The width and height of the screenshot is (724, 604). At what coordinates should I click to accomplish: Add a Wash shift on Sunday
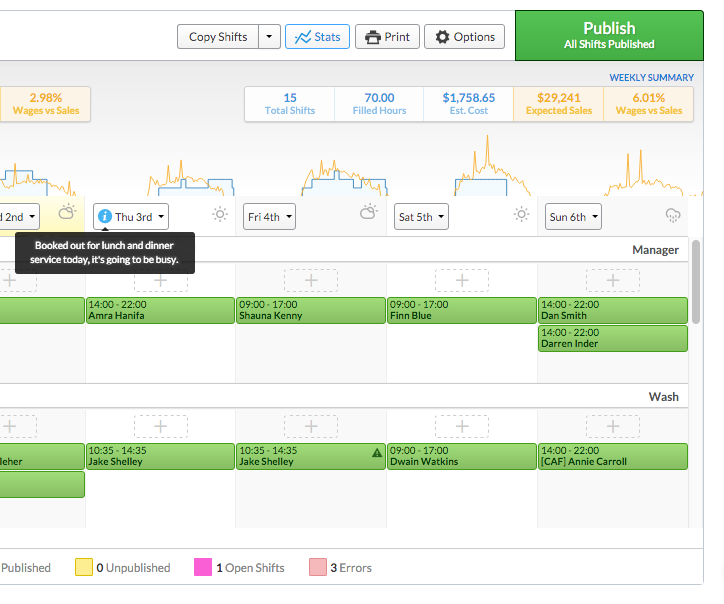pyautogui.click(x=612, y=427)
